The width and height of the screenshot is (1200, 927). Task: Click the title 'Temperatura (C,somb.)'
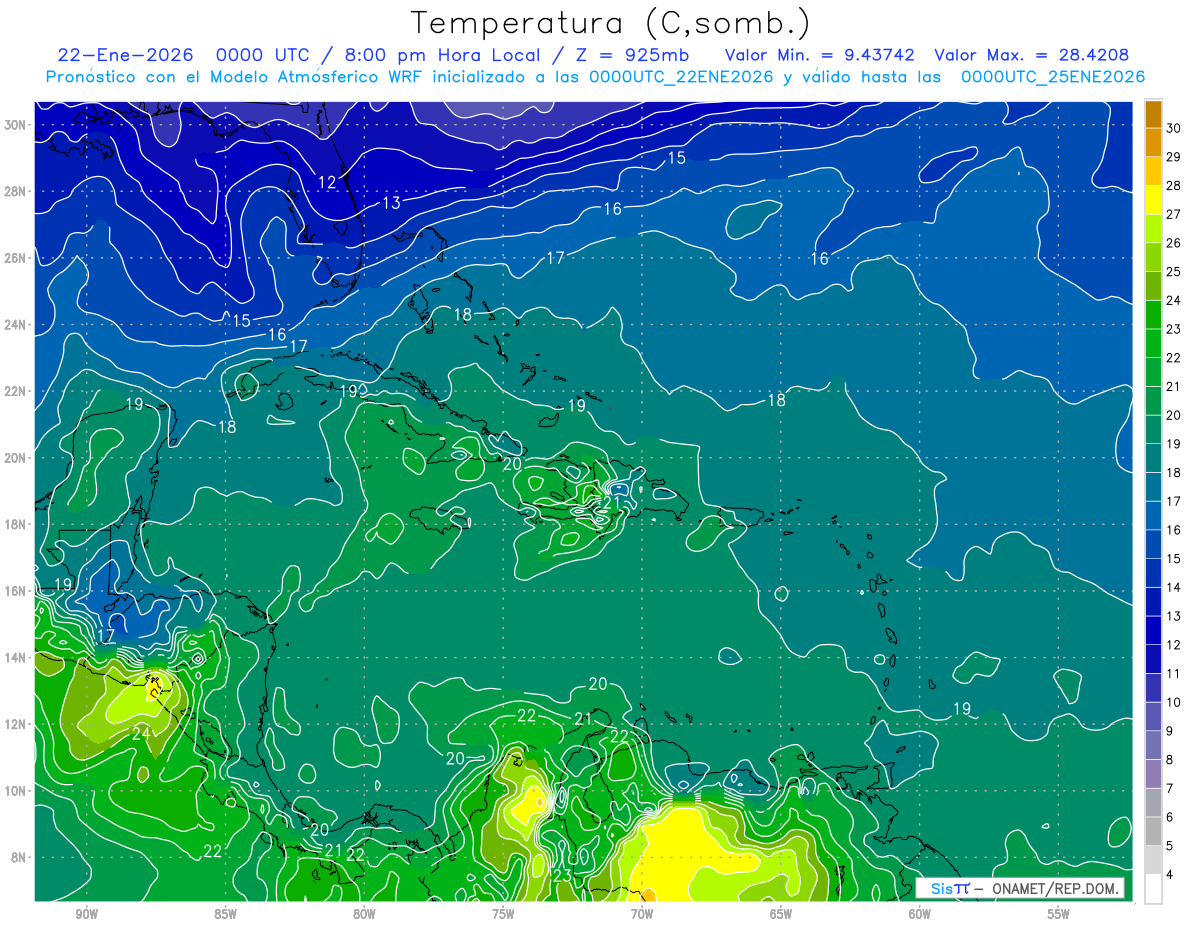(611, 23)
